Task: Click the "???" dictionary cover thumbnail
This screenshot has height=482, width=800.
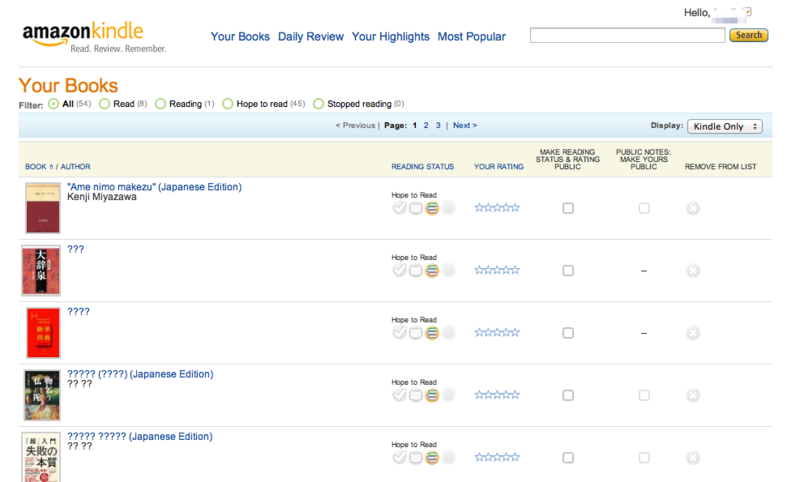Action: (41, 270)
